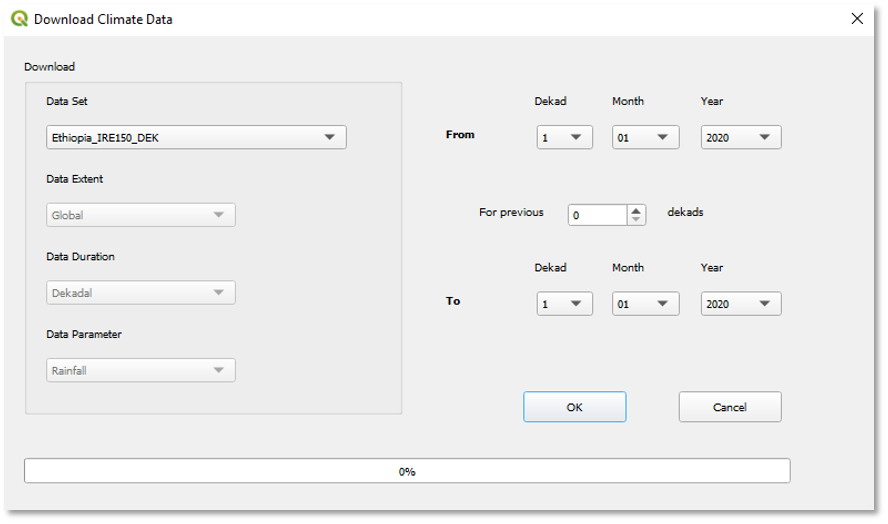Close the Download Climate Data dialog
The image size is (888, 524).
857,19
